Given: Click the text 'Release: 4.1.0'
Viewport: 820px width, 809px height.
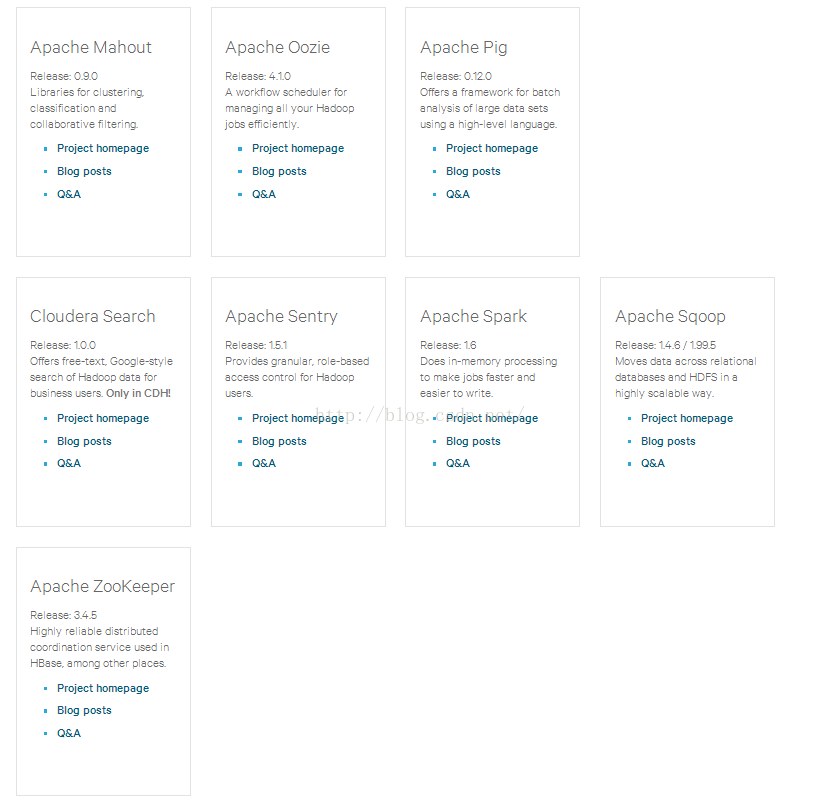Looking at the screenshot, I should [258, 76].
